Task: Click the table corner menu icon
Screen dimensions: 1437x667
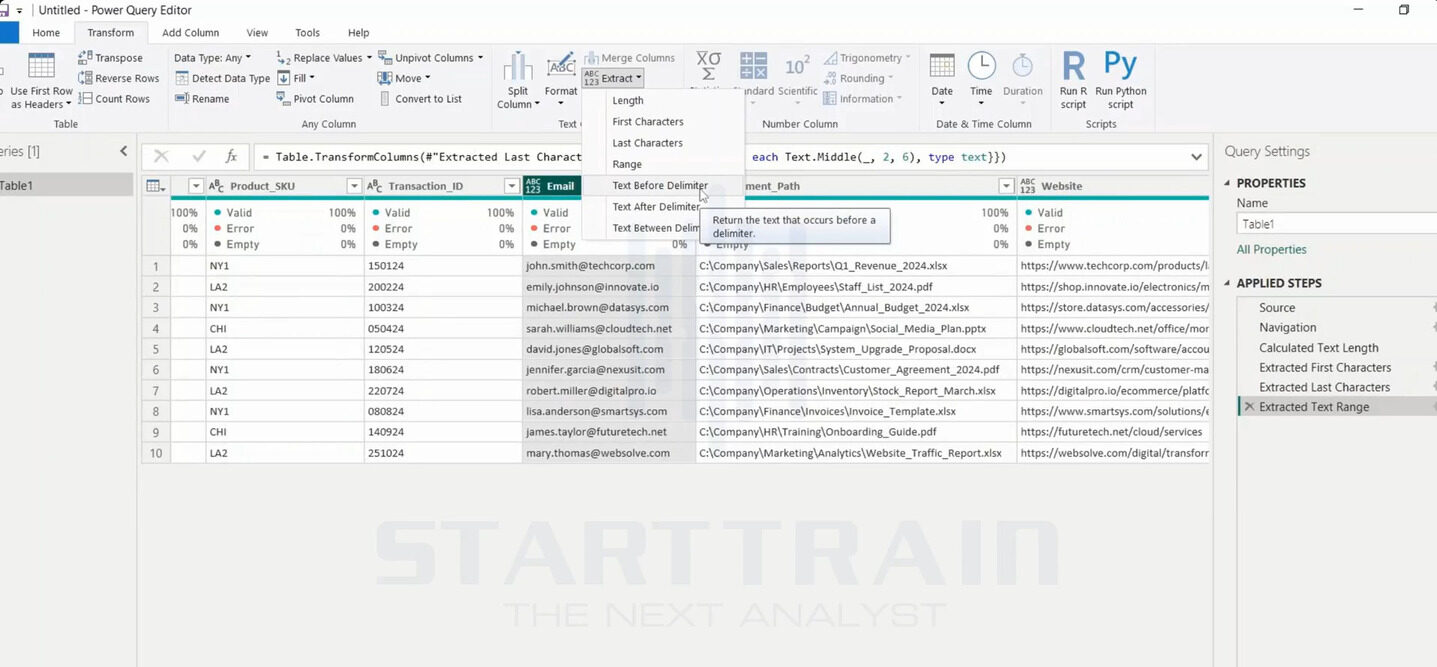Action: tap(155, 186)
